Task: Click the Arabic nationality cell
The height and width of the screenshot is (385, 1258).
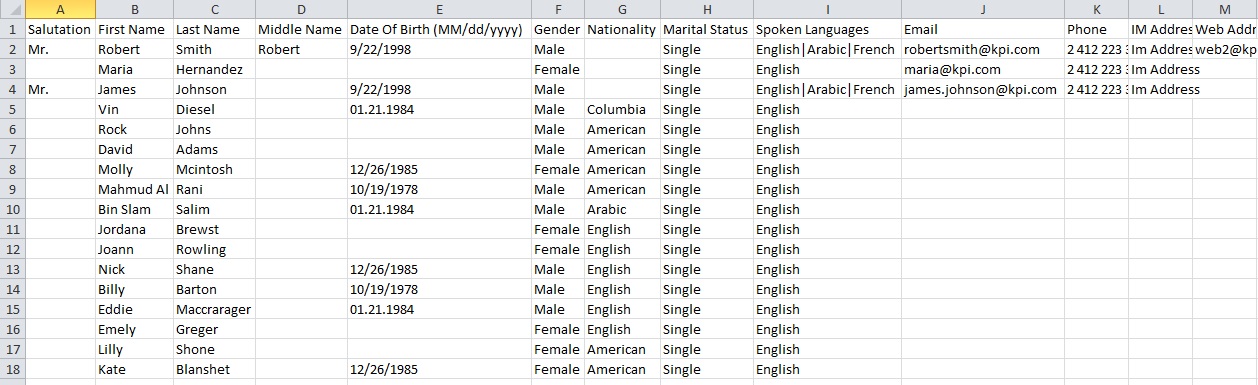Action: click(622, 209)
